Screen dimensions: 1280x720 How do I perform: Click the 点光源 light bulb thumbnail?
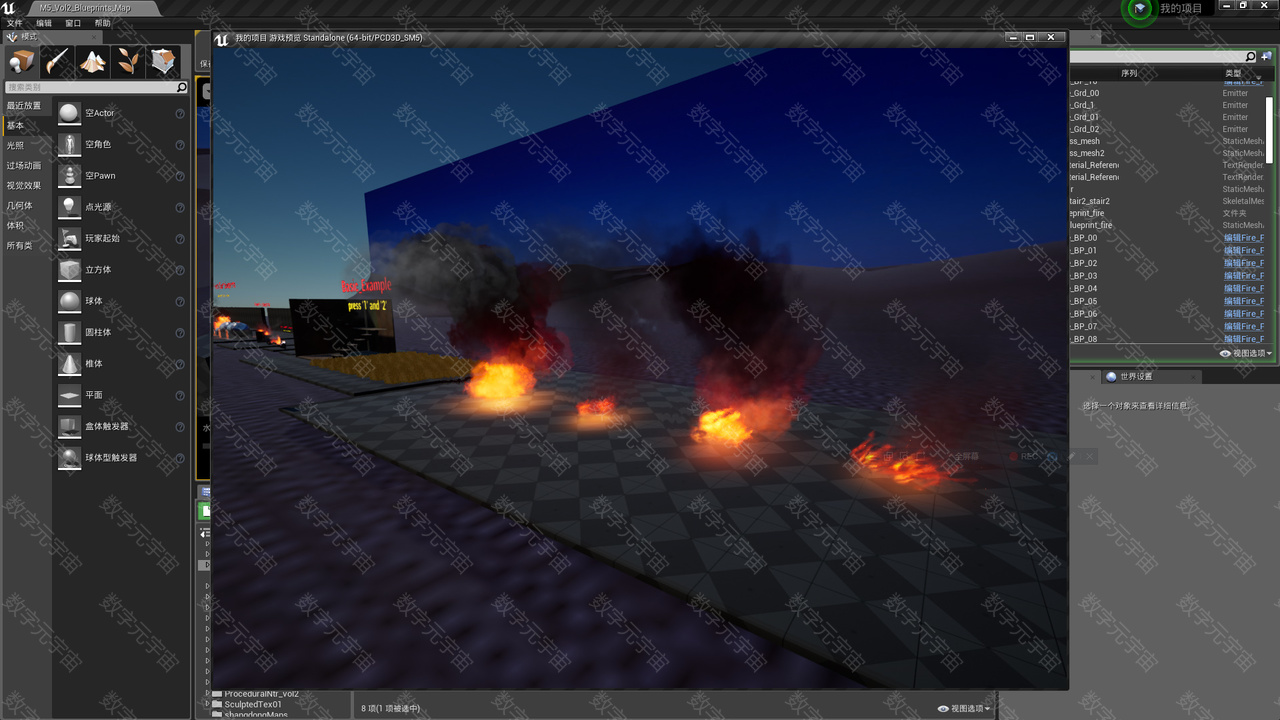(69, 207)
